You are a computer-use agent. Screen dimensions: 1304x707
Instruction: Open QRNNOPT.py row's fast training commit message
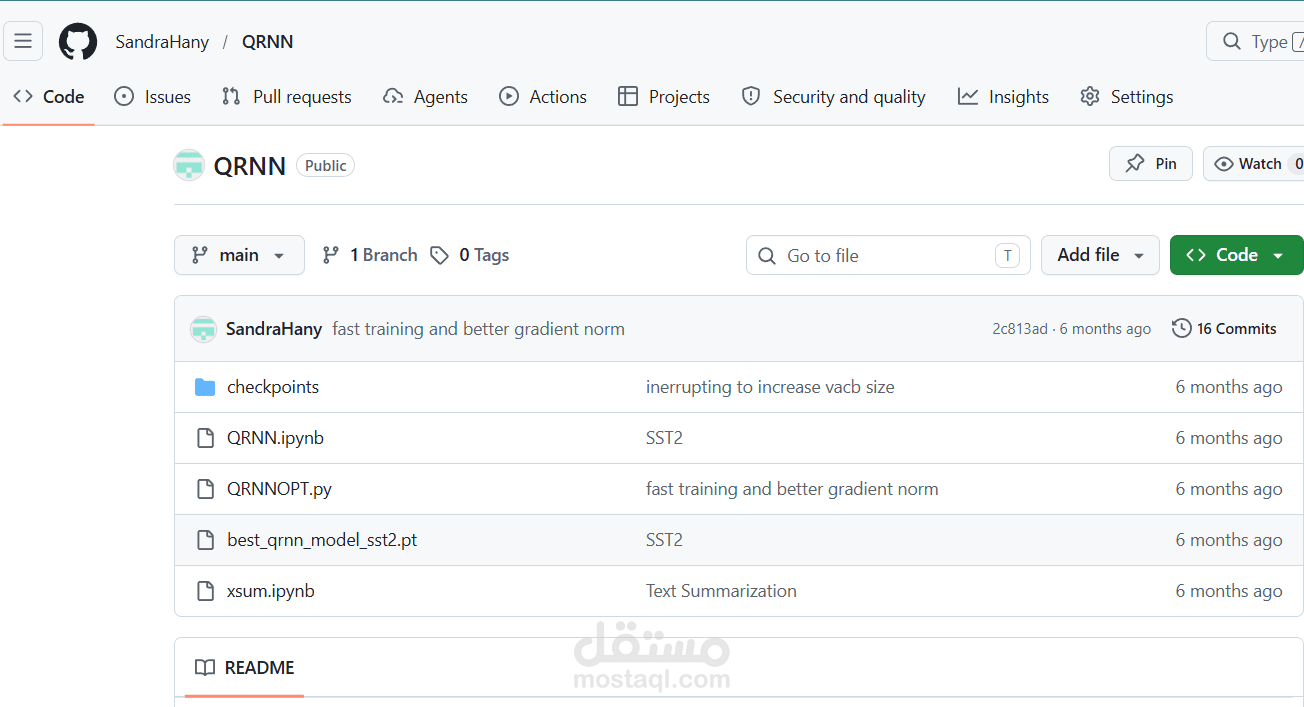click(792, 489)
